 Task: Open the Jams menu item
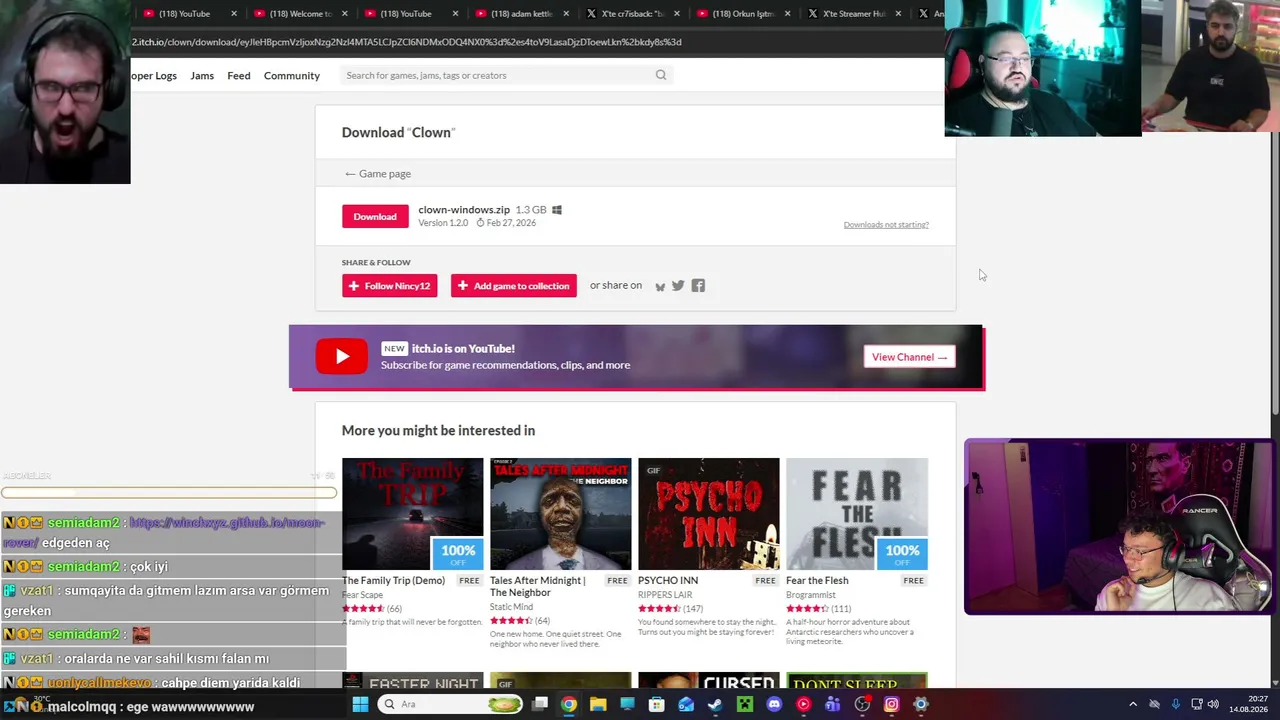click(x=202, y=75)
